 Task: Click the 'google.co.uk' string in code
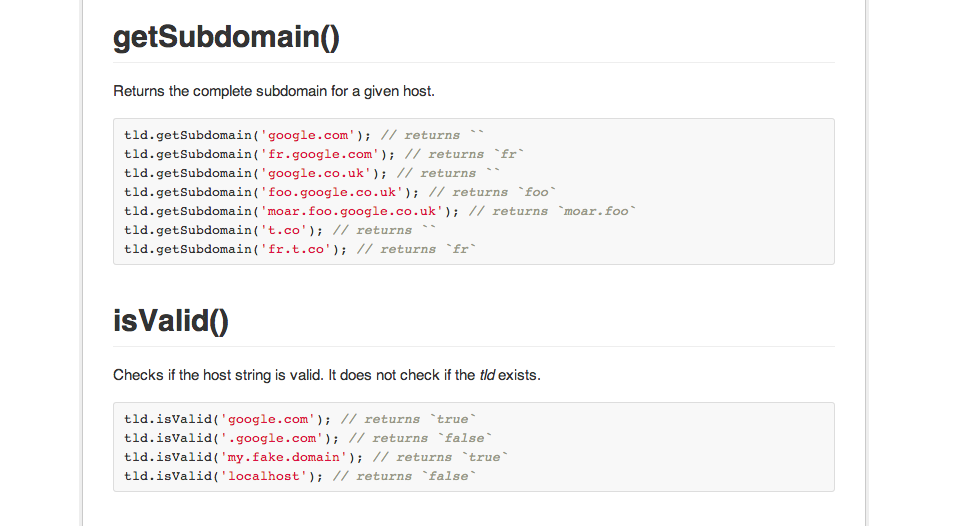coord(316,173)
